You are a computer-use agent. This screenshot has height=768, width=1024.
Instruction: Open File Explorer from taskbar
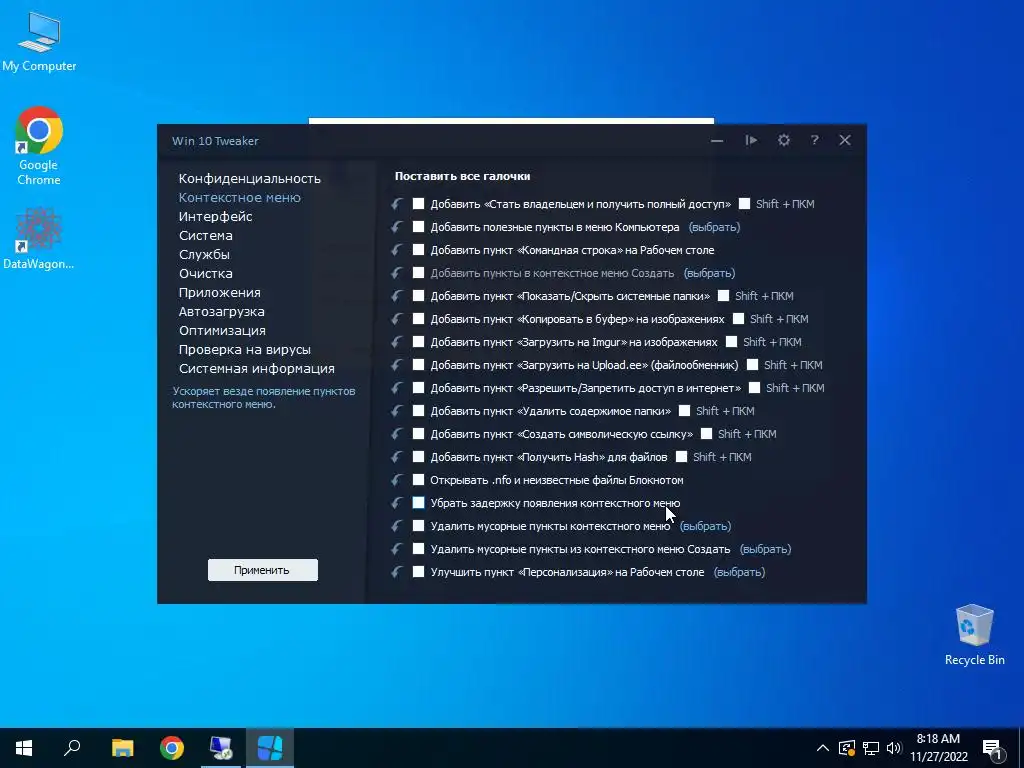[x=122, y=748]
